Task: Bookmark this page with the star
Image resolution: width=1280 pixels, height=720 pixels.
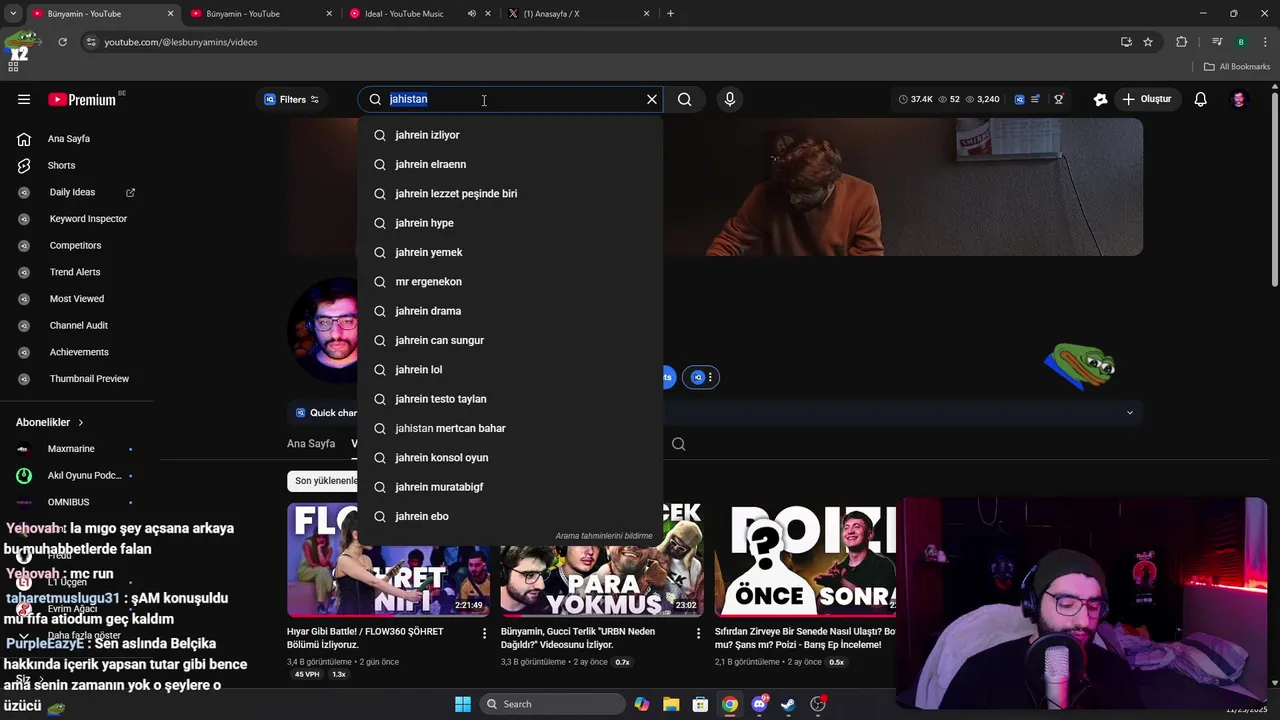Action: coord(1148,42)
